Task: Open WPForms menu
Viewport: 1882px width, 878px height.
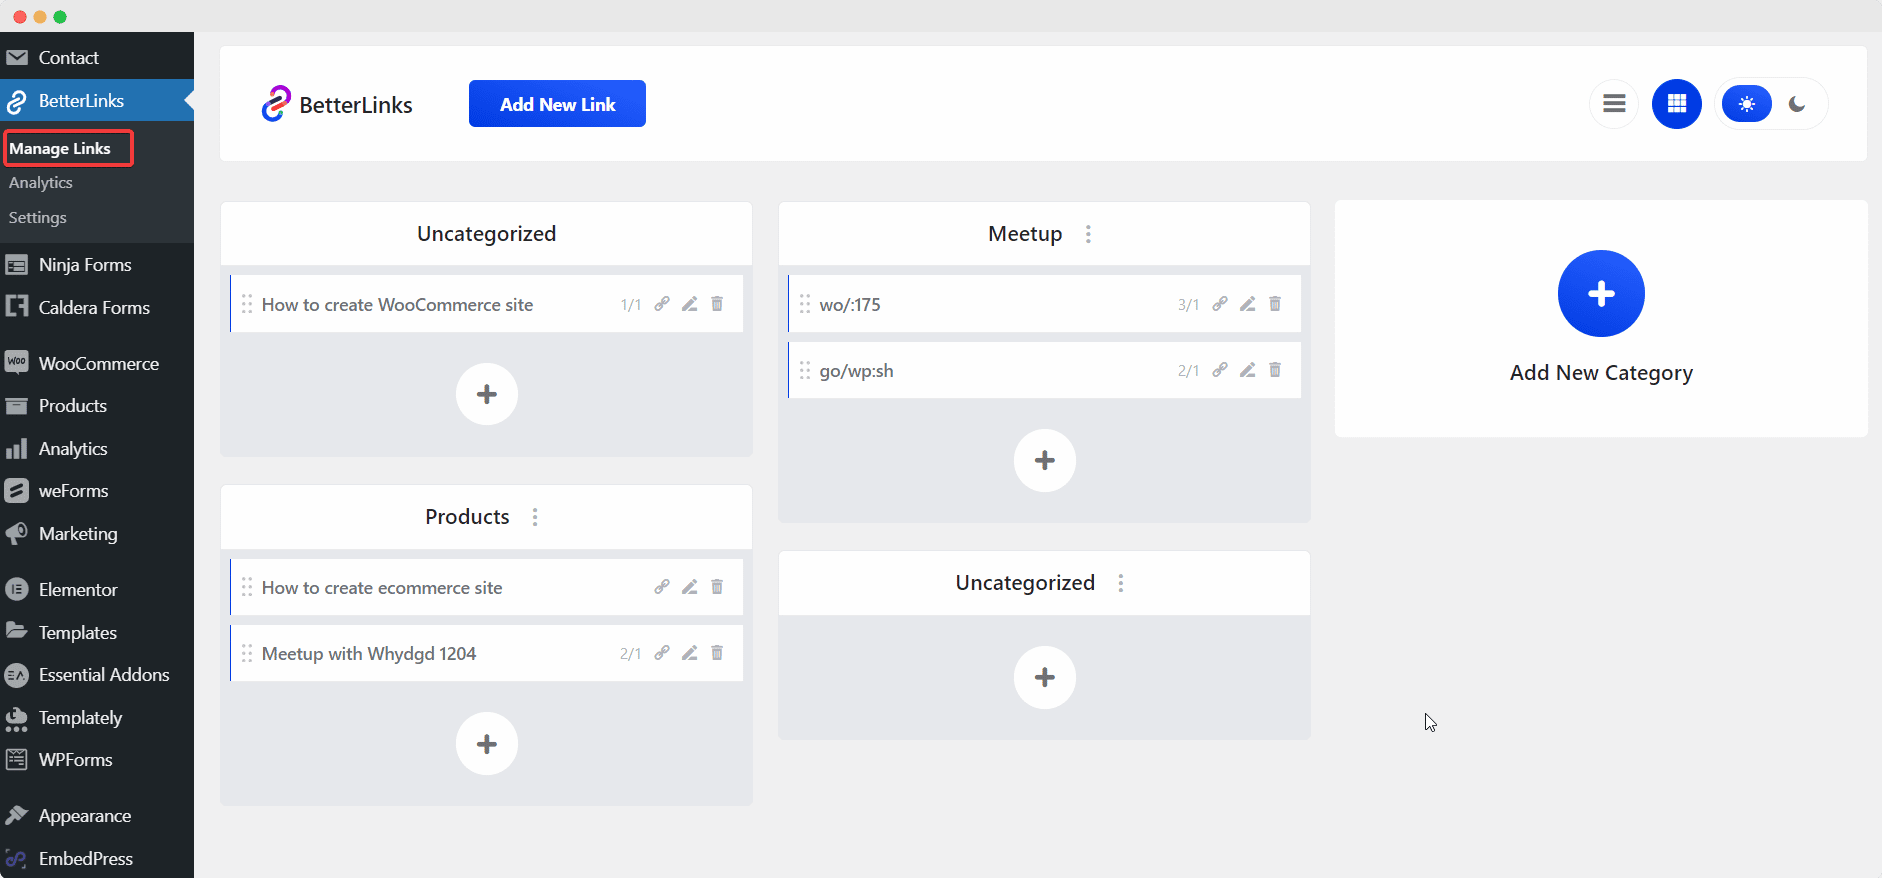Action: [x=97, y=760]
